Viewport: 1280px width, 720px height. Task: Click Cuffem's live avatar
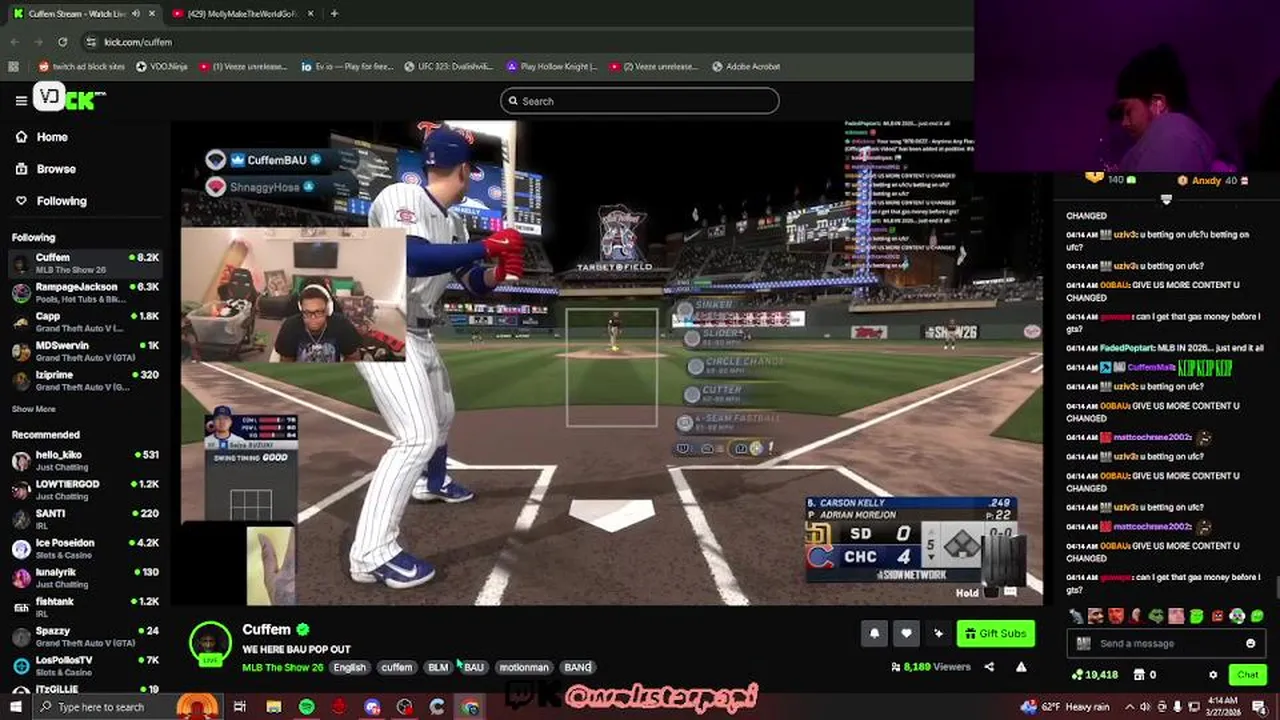(x=210, y=643)
